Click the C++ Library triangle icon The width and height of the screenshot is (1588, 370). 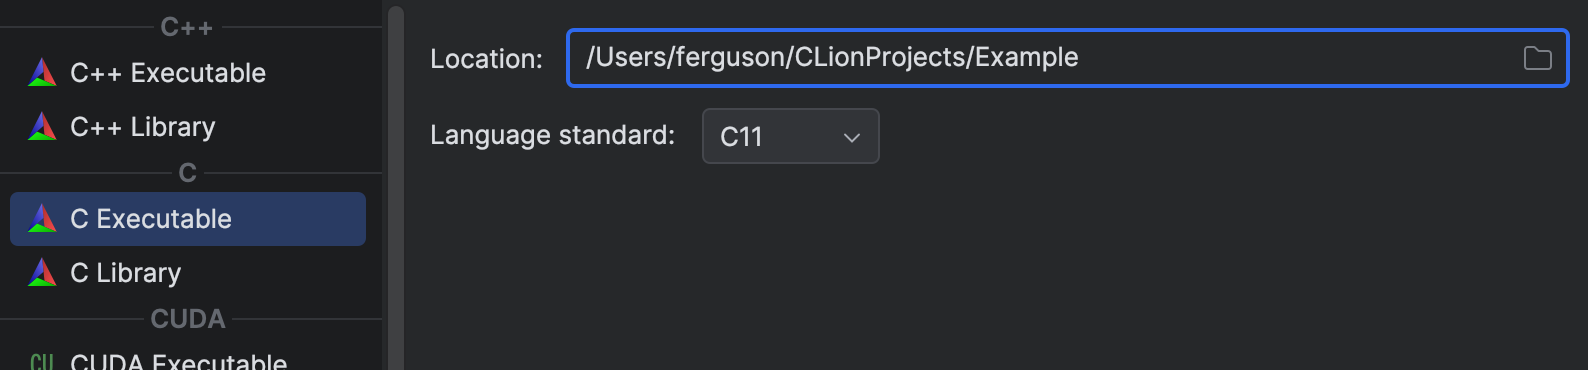[x=42, y=126]
